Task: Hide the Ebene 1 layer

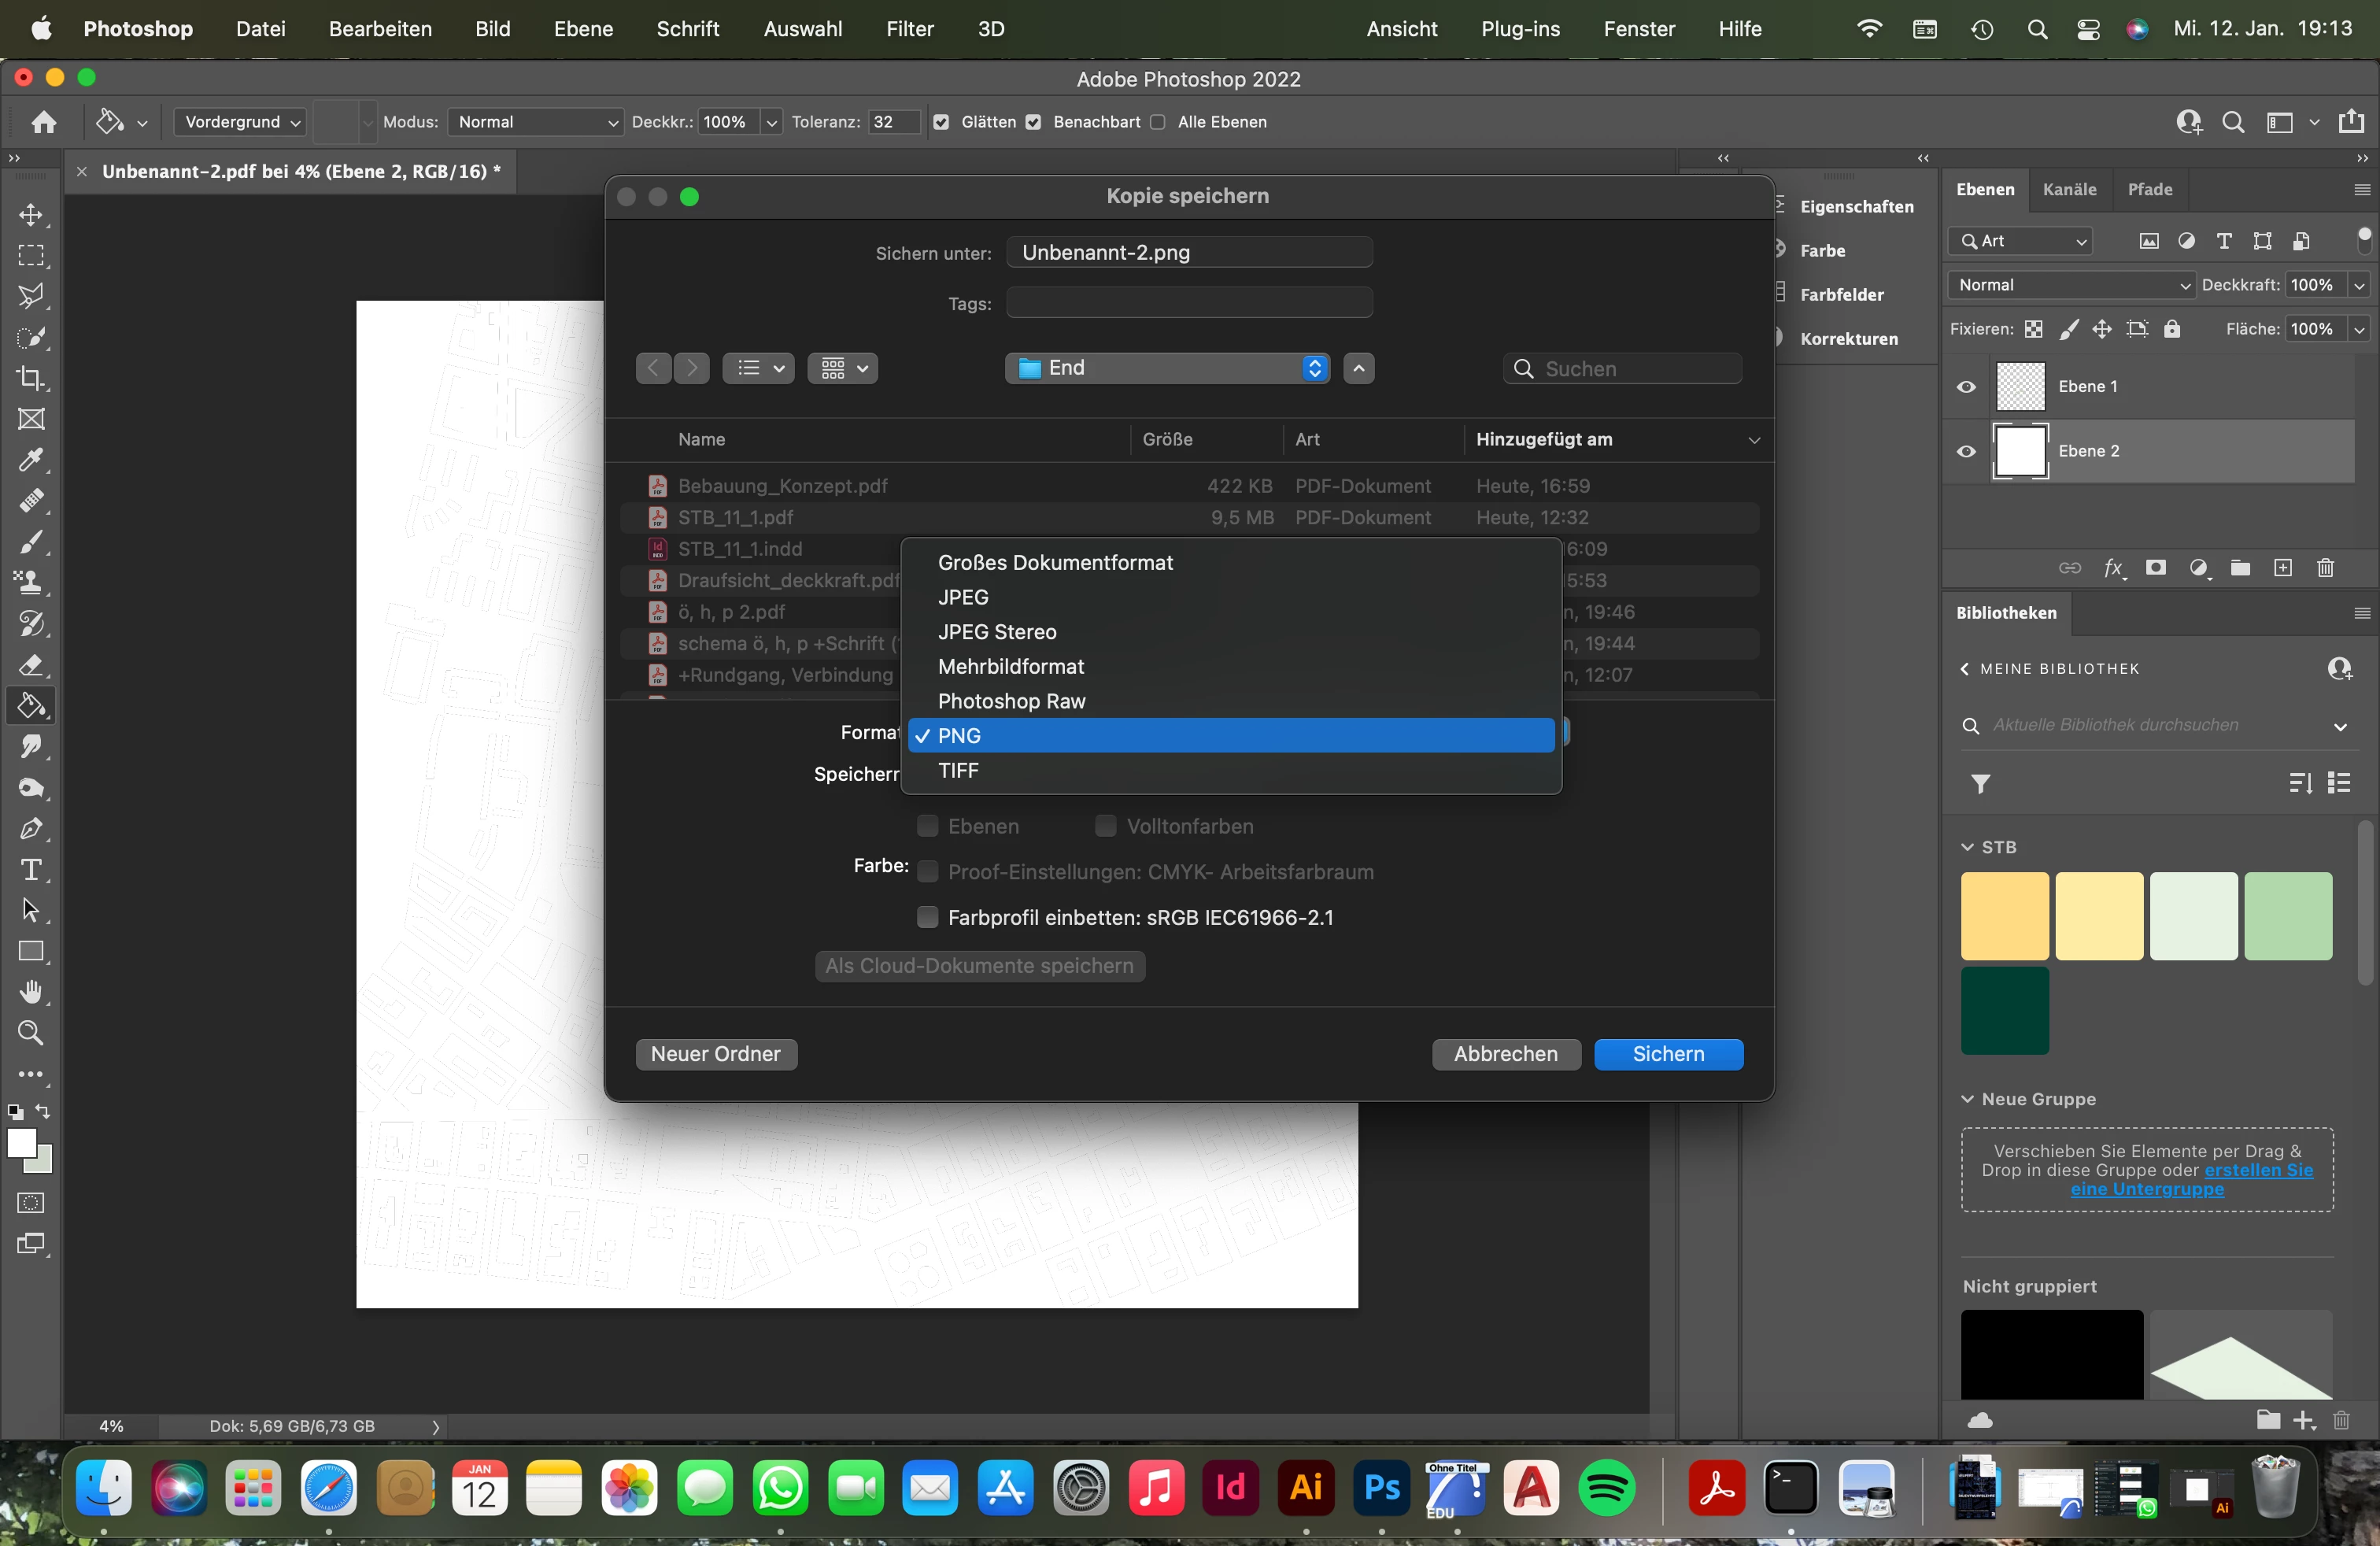Action: (1966, 387)
